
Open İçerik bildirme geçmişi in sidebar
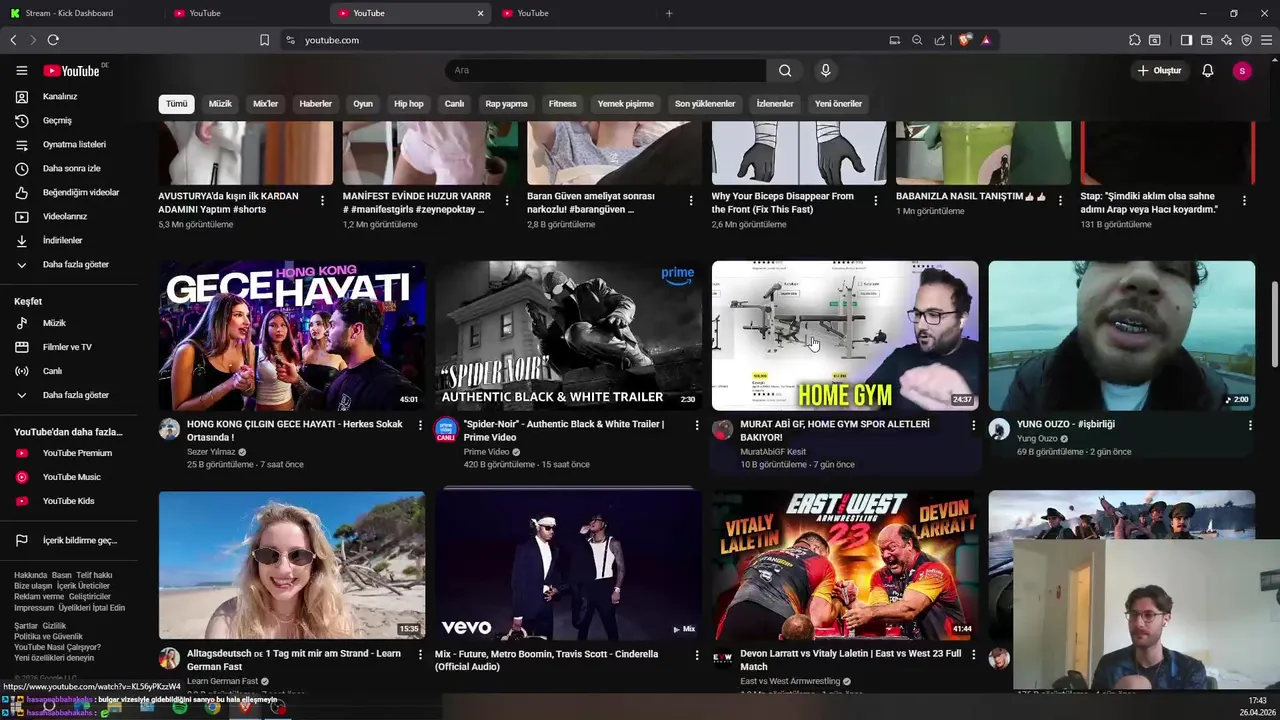70,540
